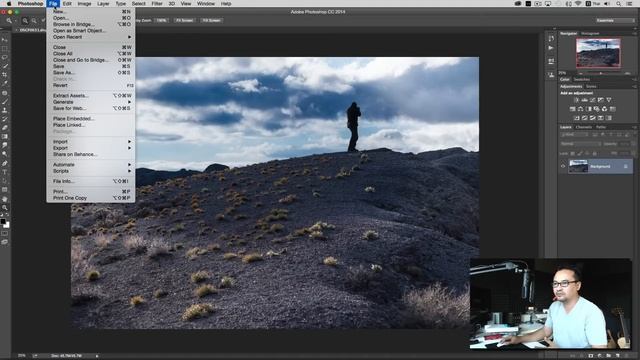The height and width of the screenshot is (360, 640).
Task: Click the Wi-Fi icon in the menu bar
Action: click(578, 4)
